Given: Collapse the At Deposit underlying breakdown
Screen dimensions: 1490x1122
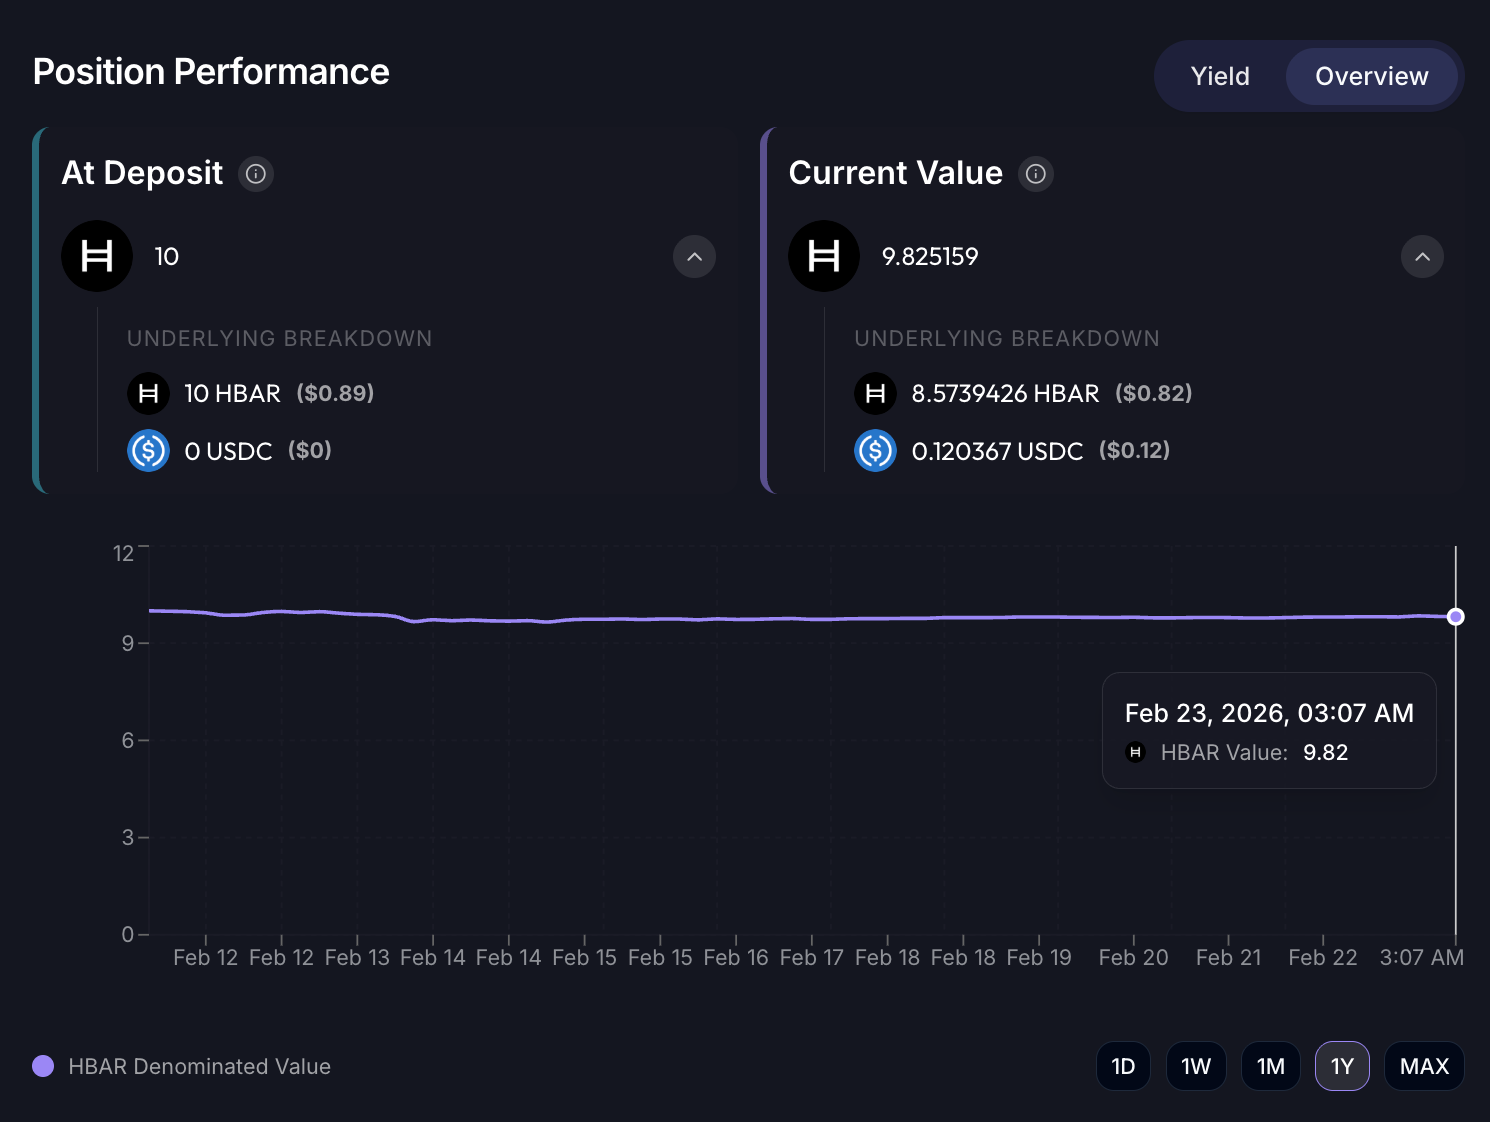Looking at the screenshot, I should pos(695,257).
